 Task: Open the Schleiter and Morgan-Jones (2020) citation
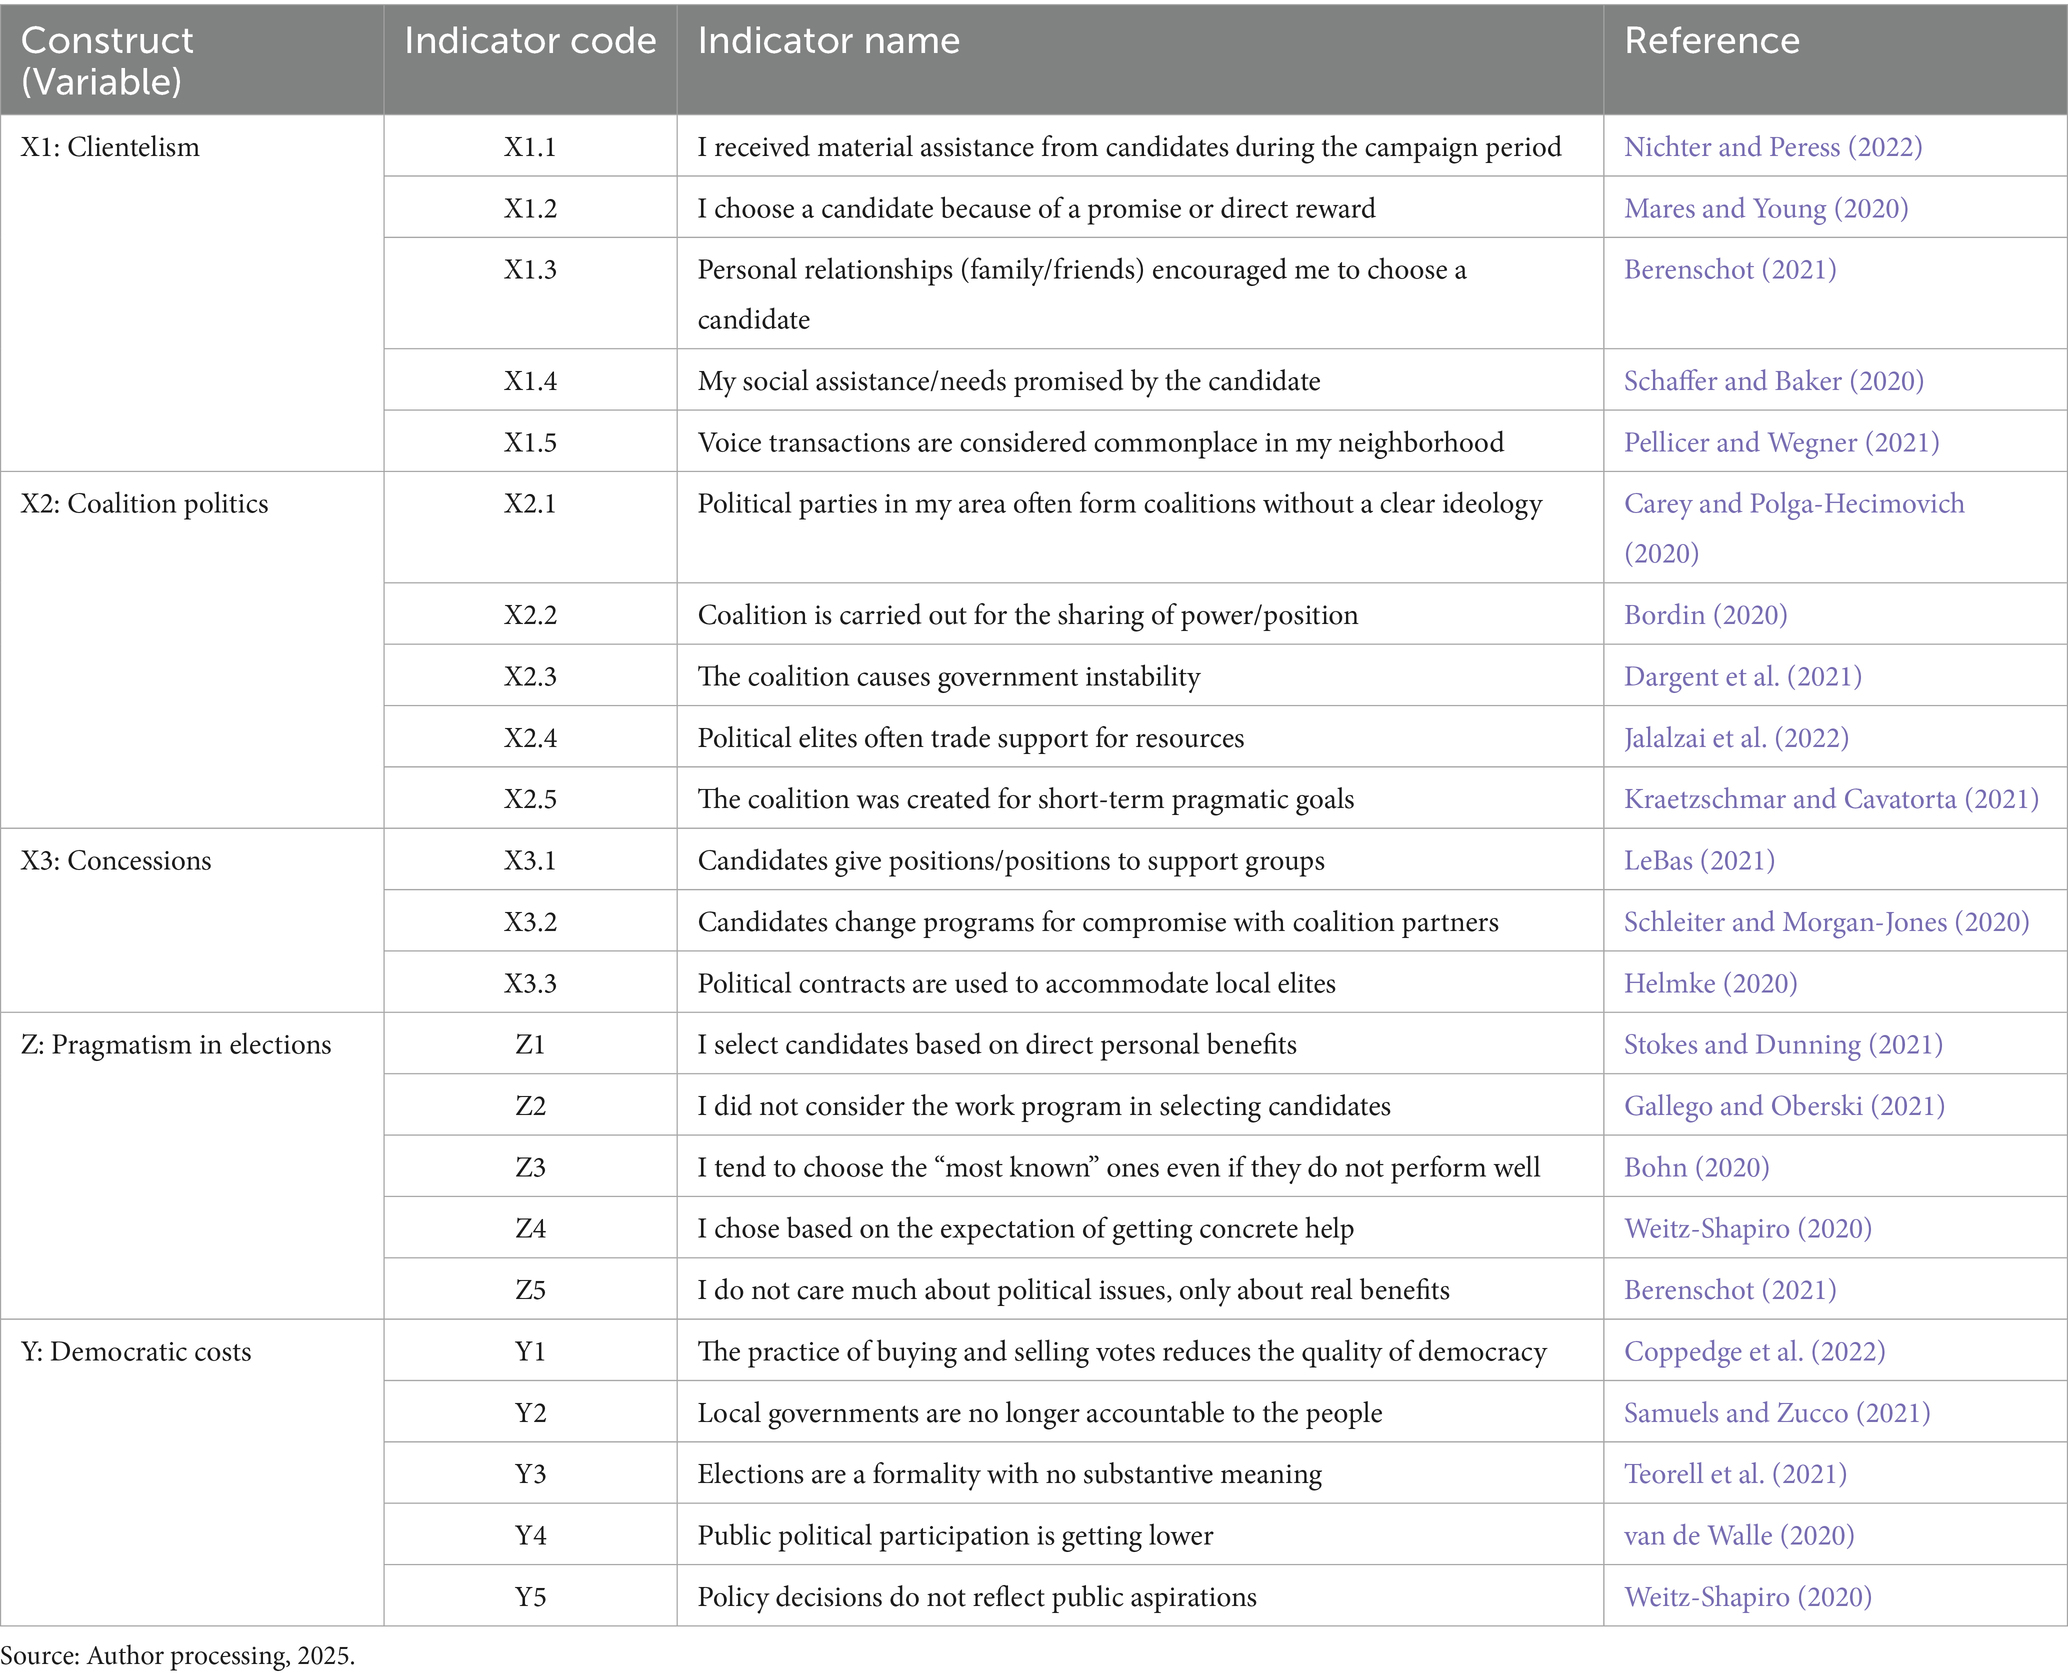(1826, 922)
